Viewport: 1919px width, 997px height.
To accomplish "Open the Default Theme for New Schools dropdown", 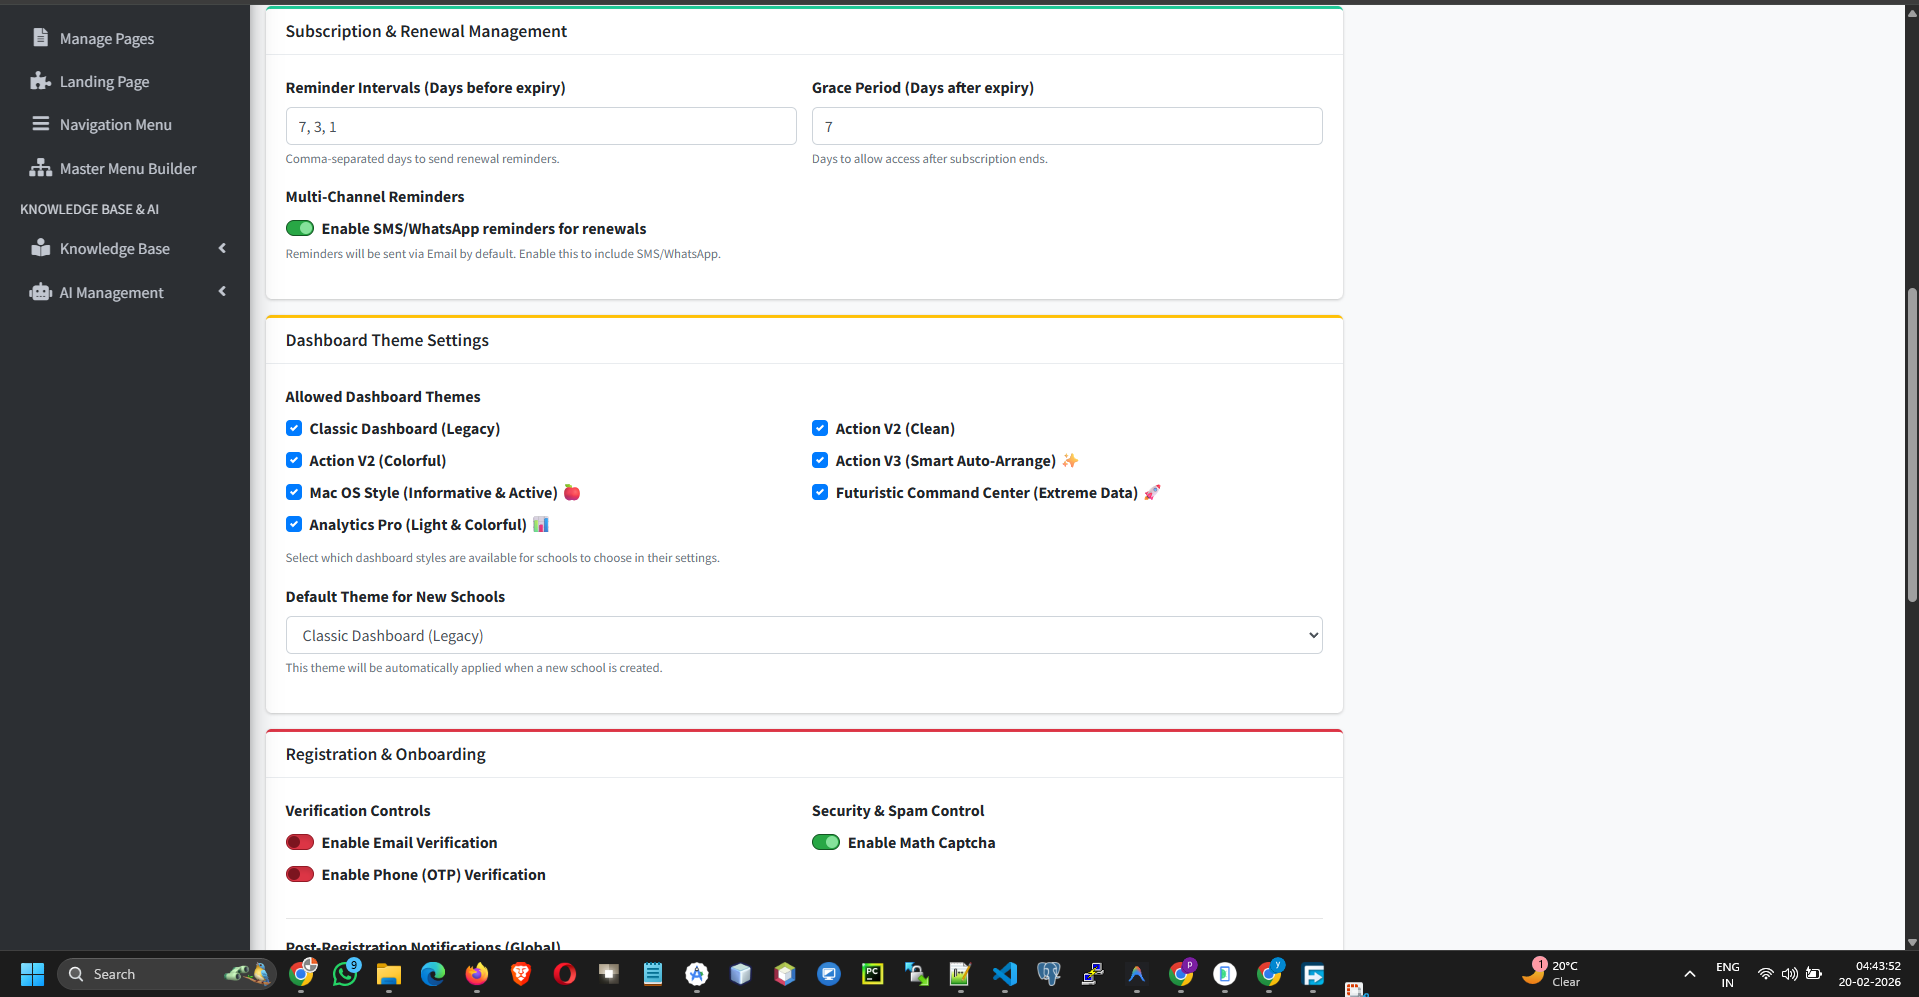I will 803,635.
